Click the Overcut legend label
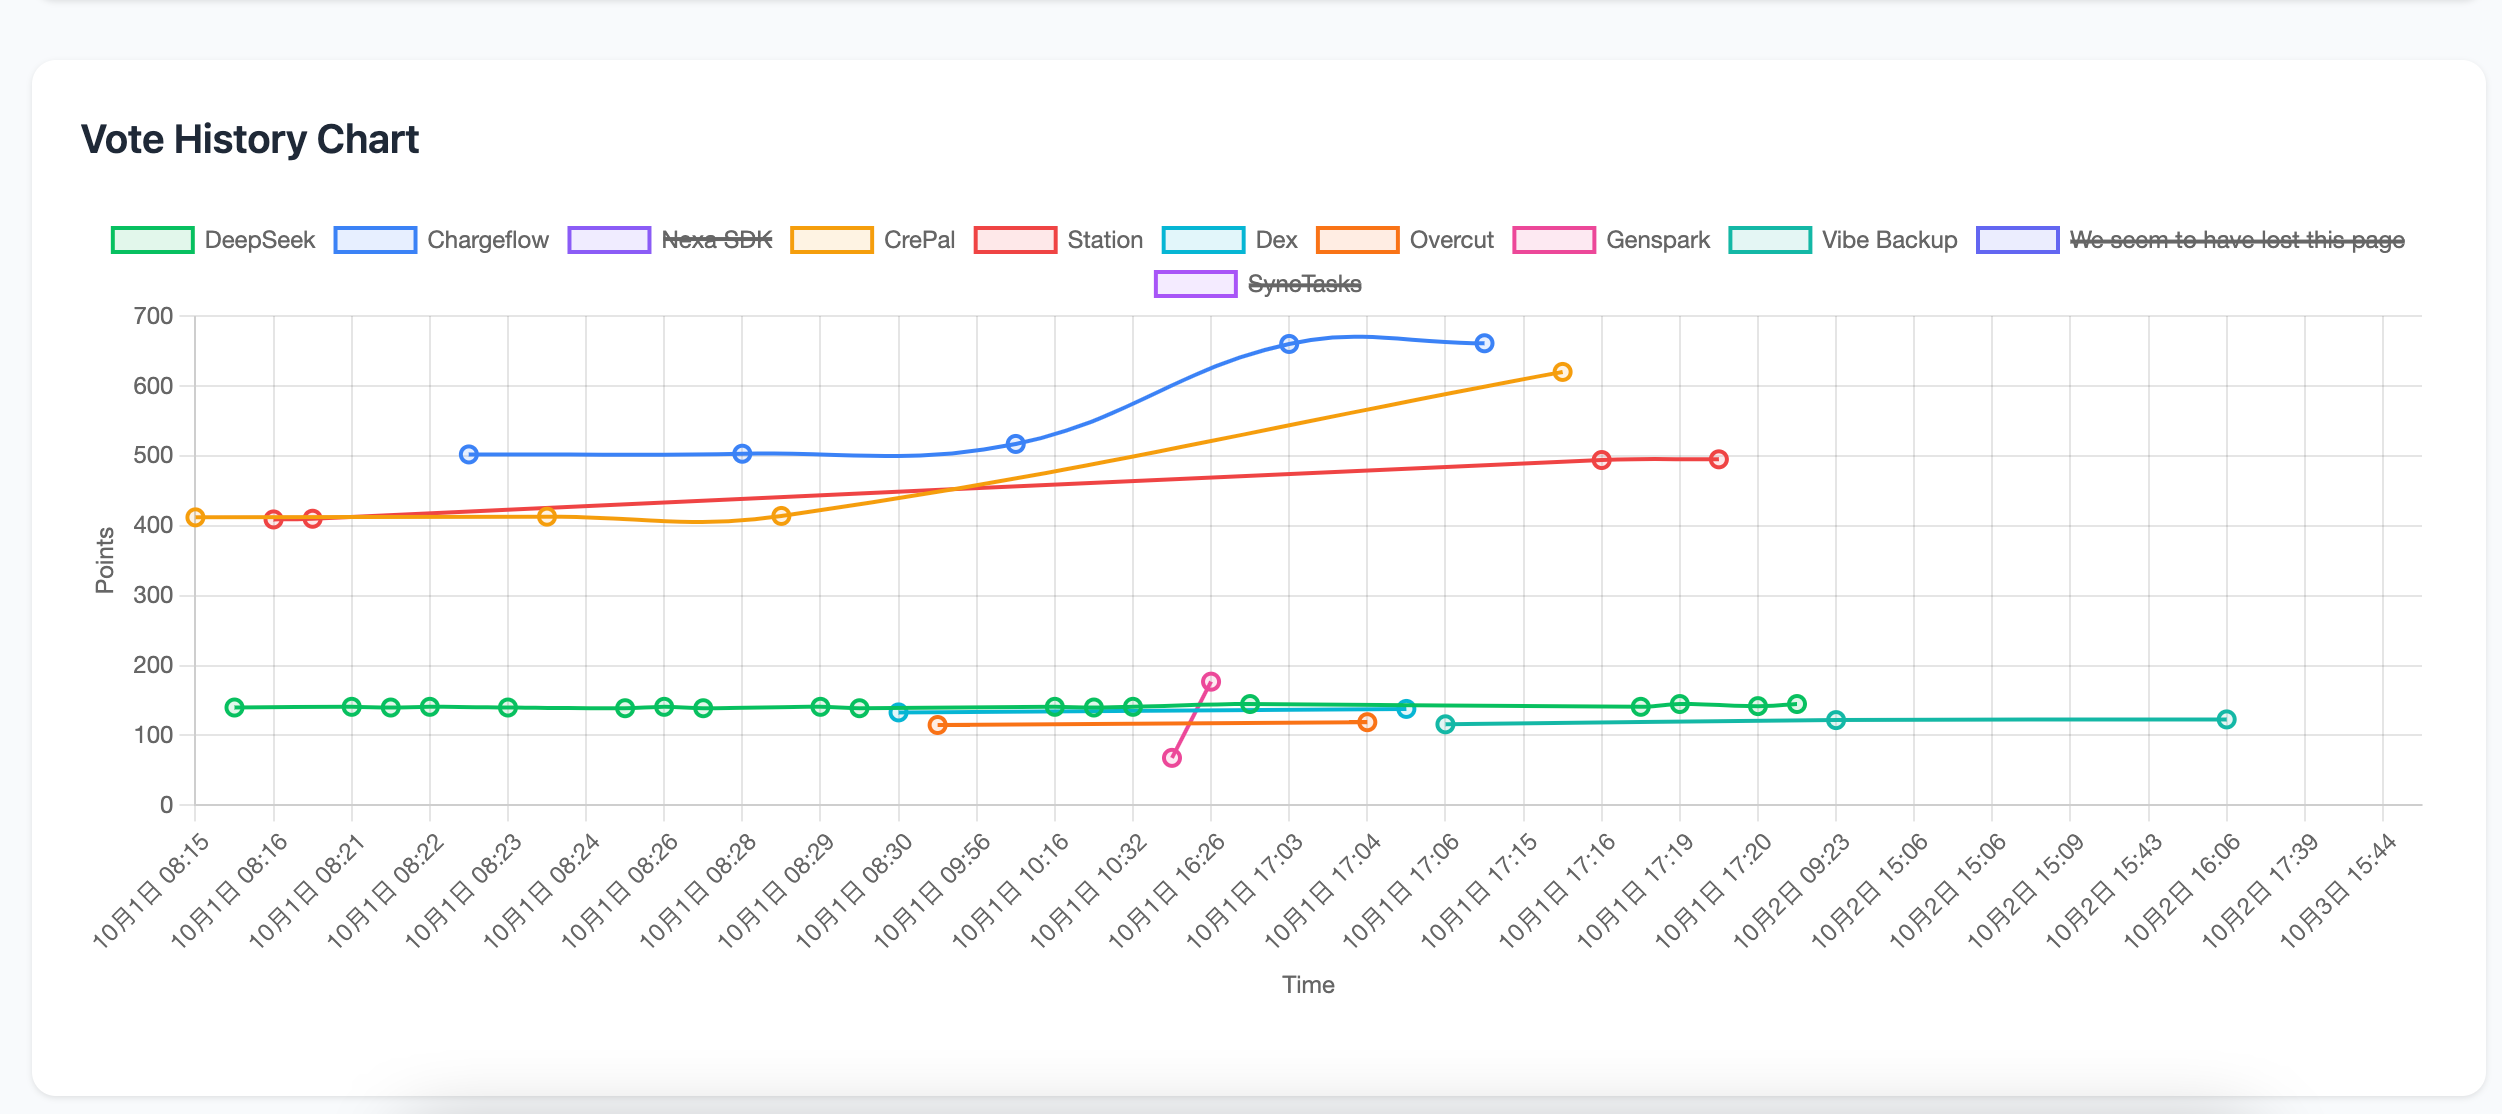2502x1114 pixels. (x=1451, y=240)
